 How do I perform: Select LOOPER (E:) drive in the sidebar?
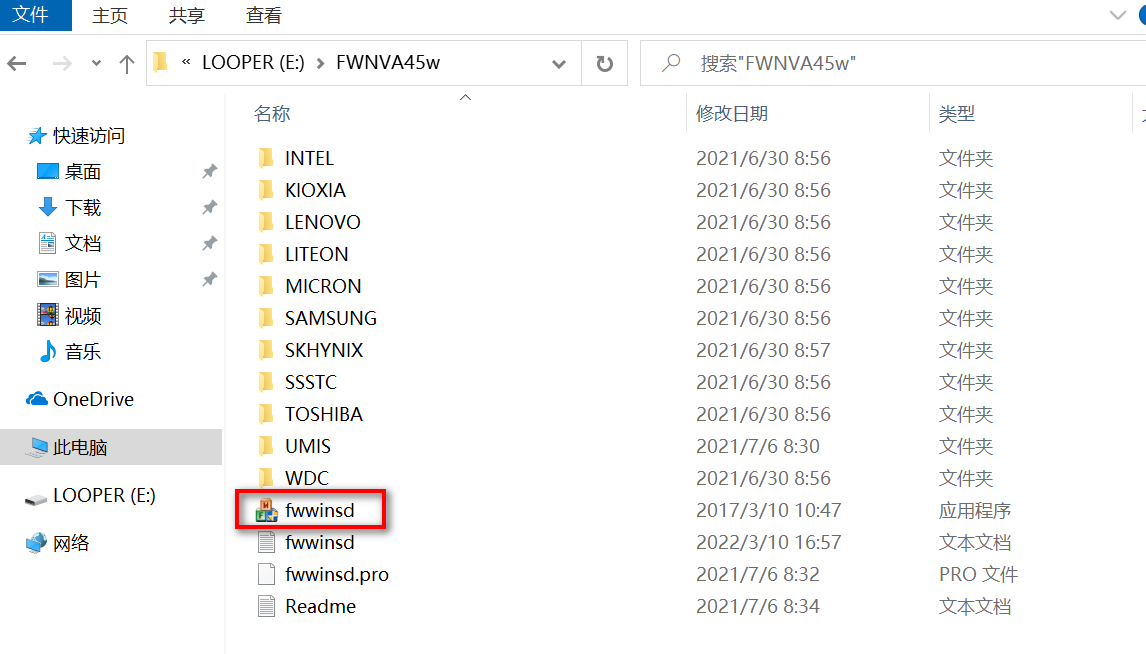(x=104, y=495)
